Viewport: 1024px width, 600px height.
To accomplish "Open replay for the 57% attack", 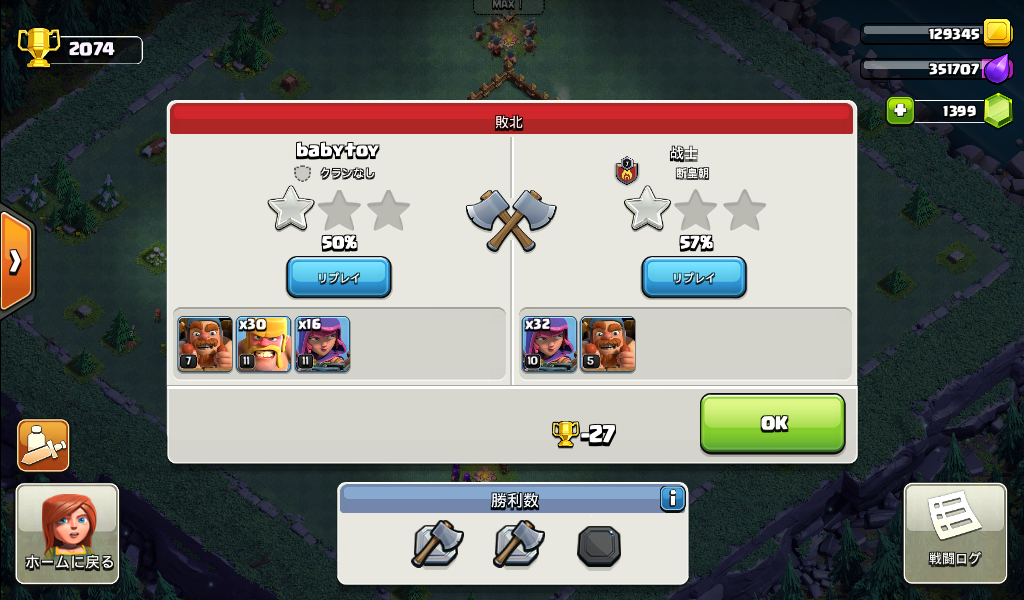I will pos(694,277).
